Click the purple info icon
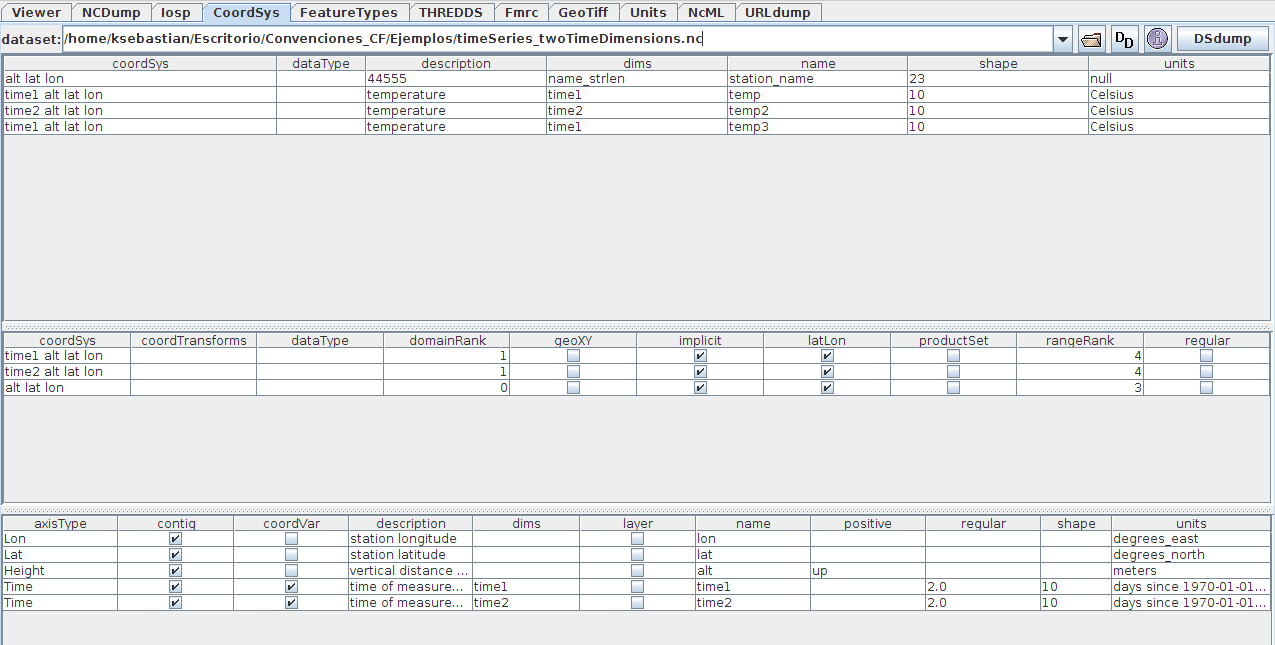Image resolution: width=1275 pixels, height=645 pixels. tap(1157, 39)
